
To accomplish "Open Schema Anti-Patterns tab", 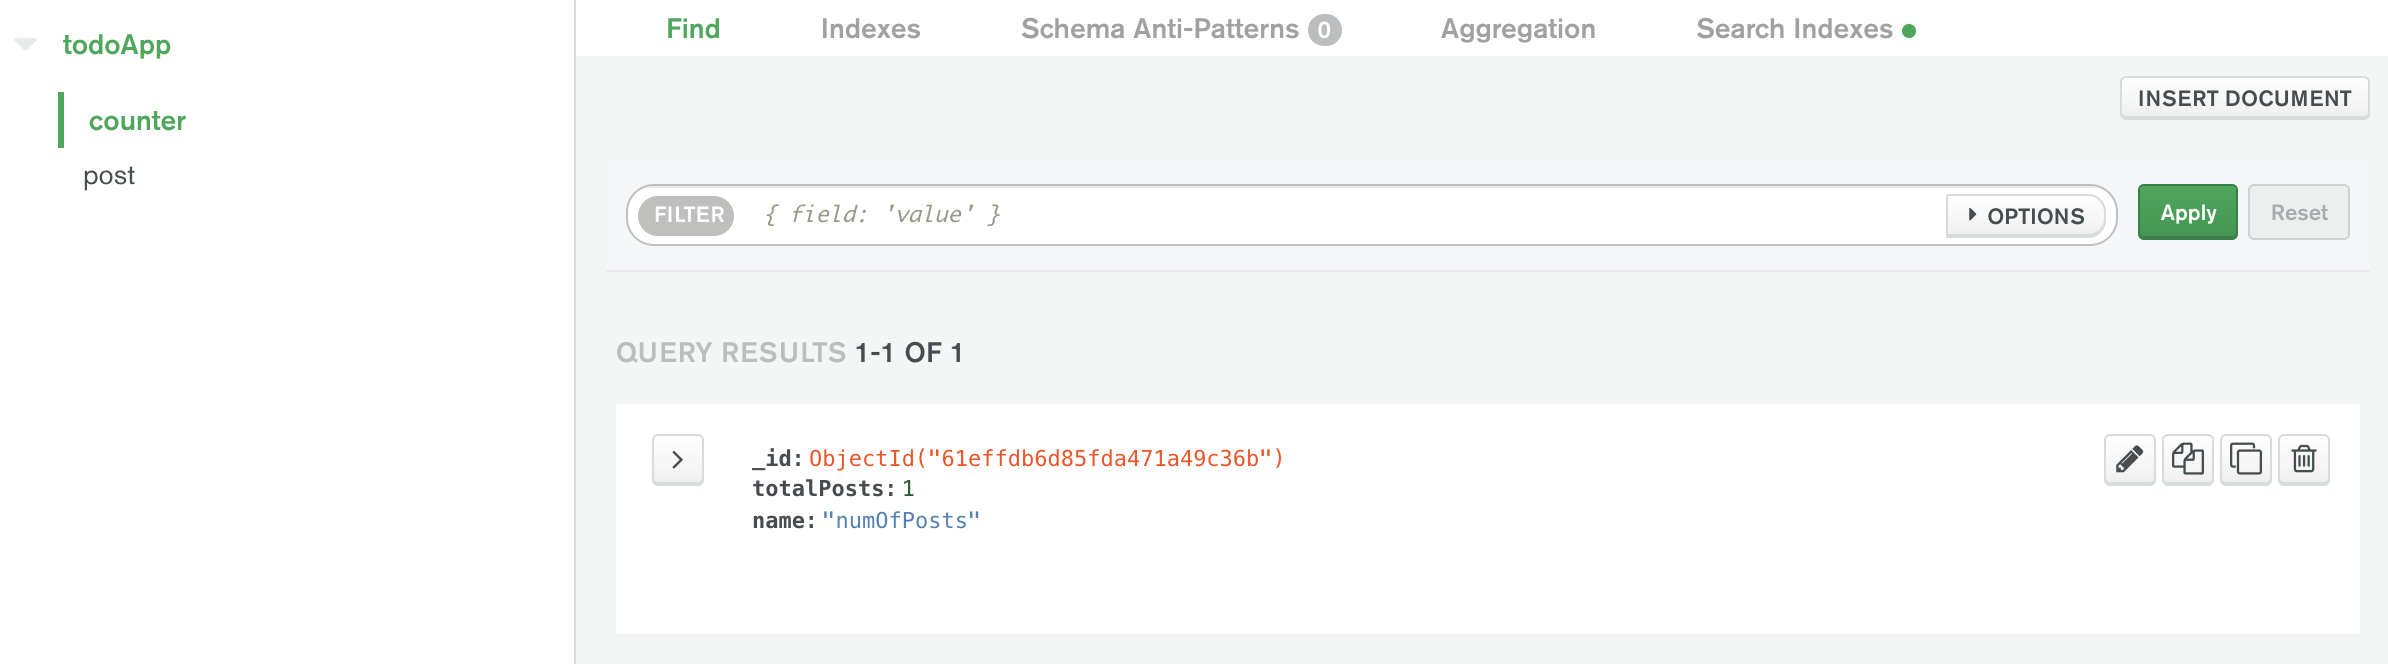I will pyautogui.click(x=1180, y=29).
